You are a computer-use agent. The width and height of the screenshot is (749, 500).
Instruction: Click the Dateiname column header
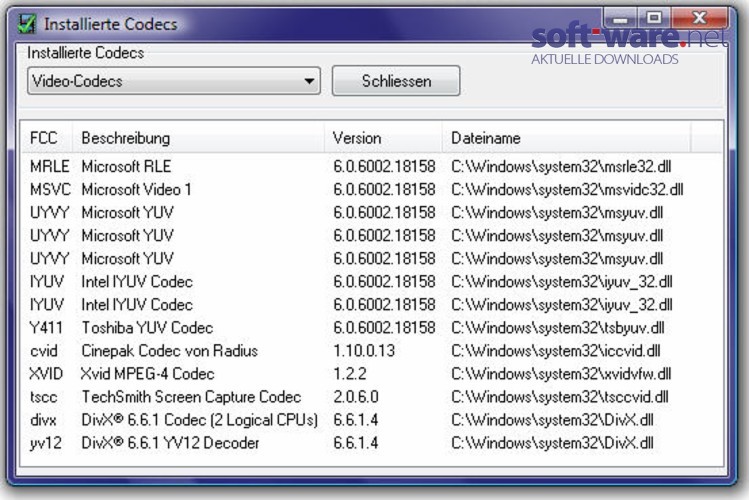point(566,138)
